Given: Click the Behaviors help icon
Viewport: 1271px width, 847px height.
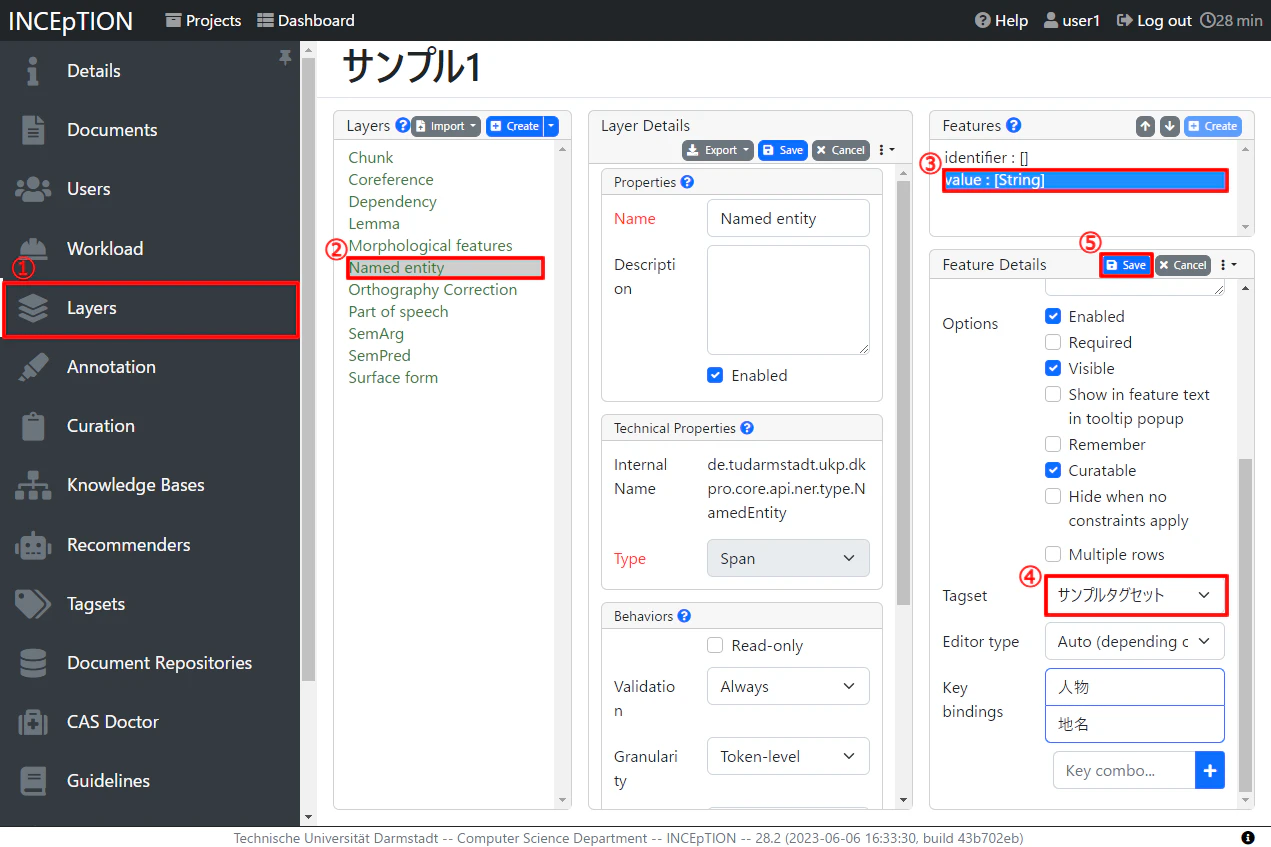Looking at the screenshot, I should 684,616.
